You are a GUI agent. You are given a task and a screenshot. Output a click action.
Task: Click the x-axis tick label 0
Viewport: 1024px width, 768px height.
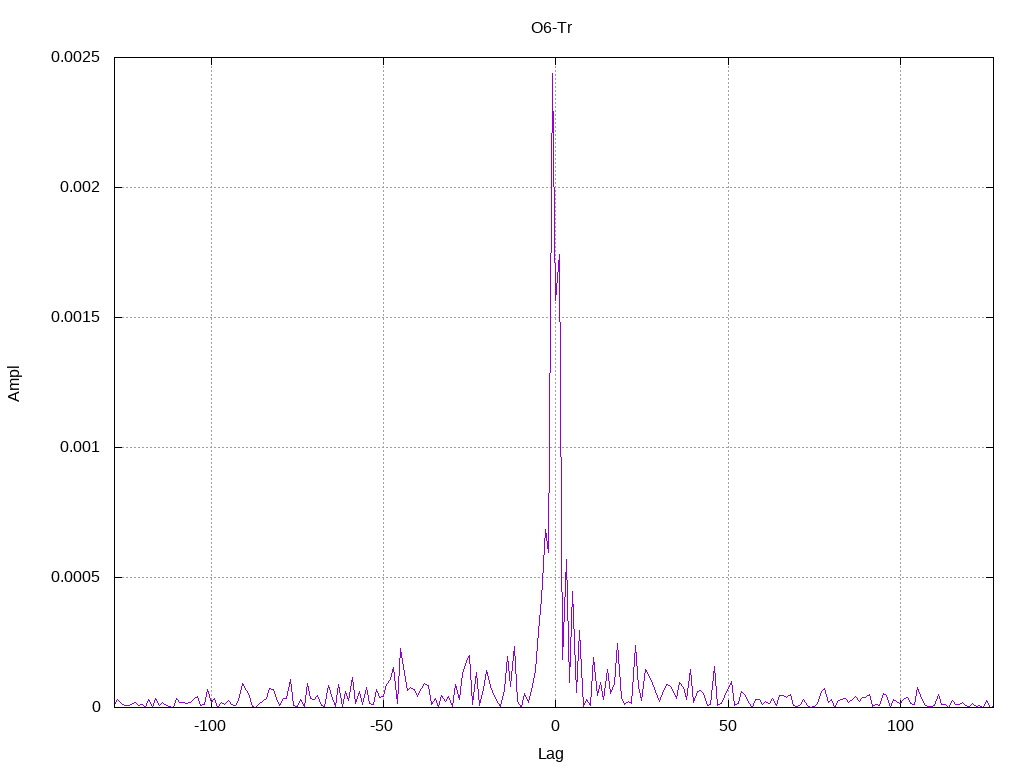555,726
